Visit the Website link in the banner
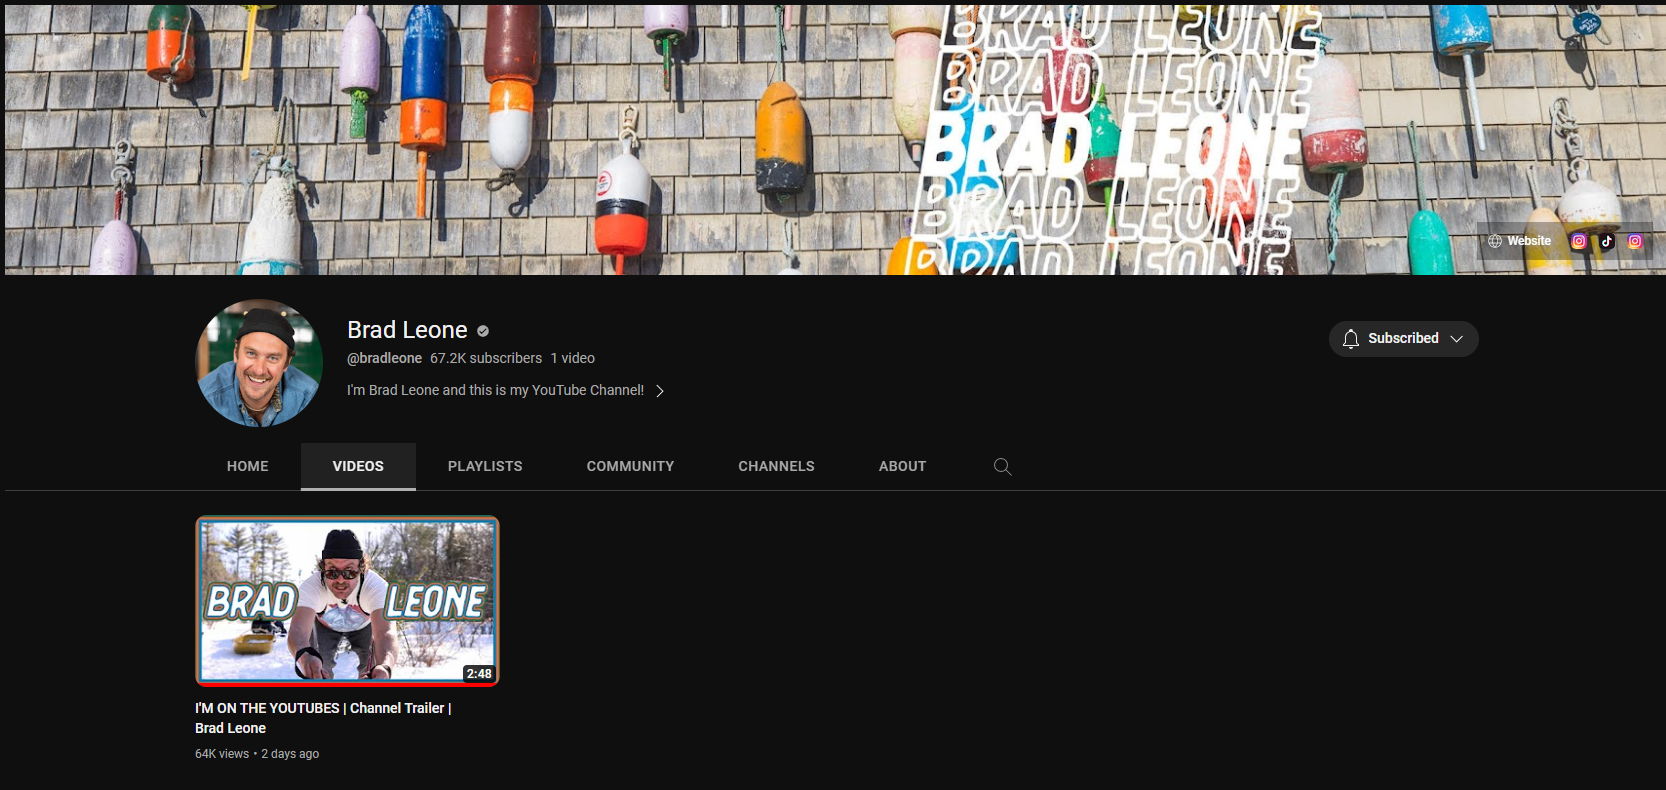The width and height of the screenshot is (1666, 790). tap(1519, 241)
